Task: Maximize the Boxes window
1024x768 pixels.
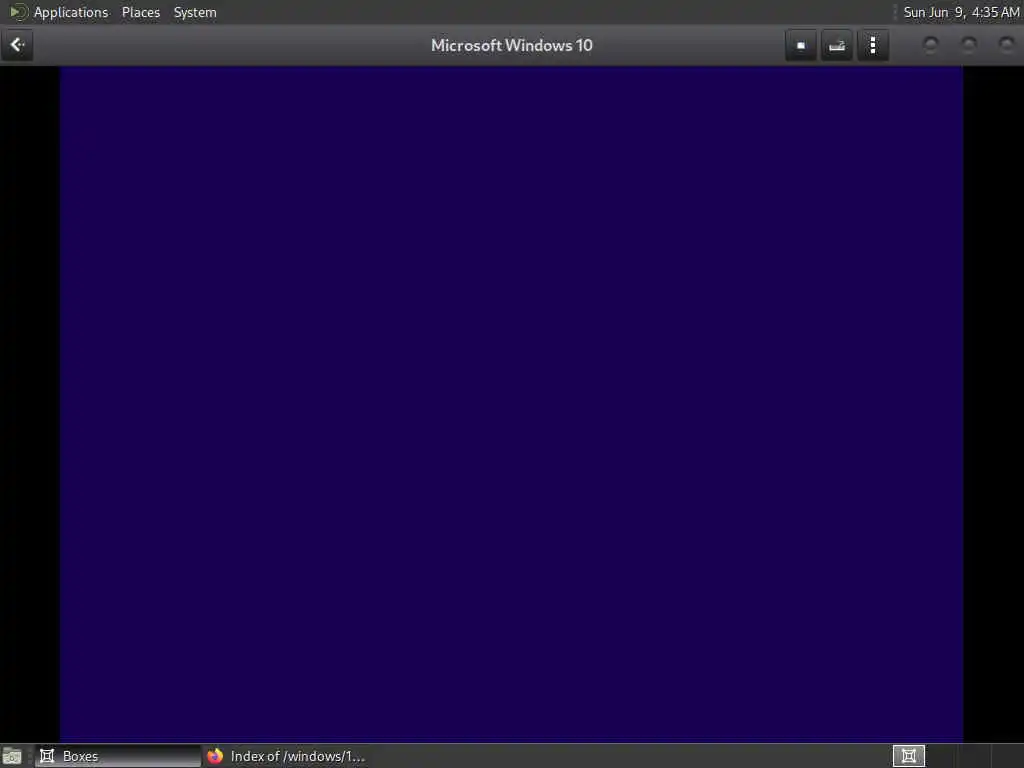Action: pyautogui.click(x=969, y=44)
